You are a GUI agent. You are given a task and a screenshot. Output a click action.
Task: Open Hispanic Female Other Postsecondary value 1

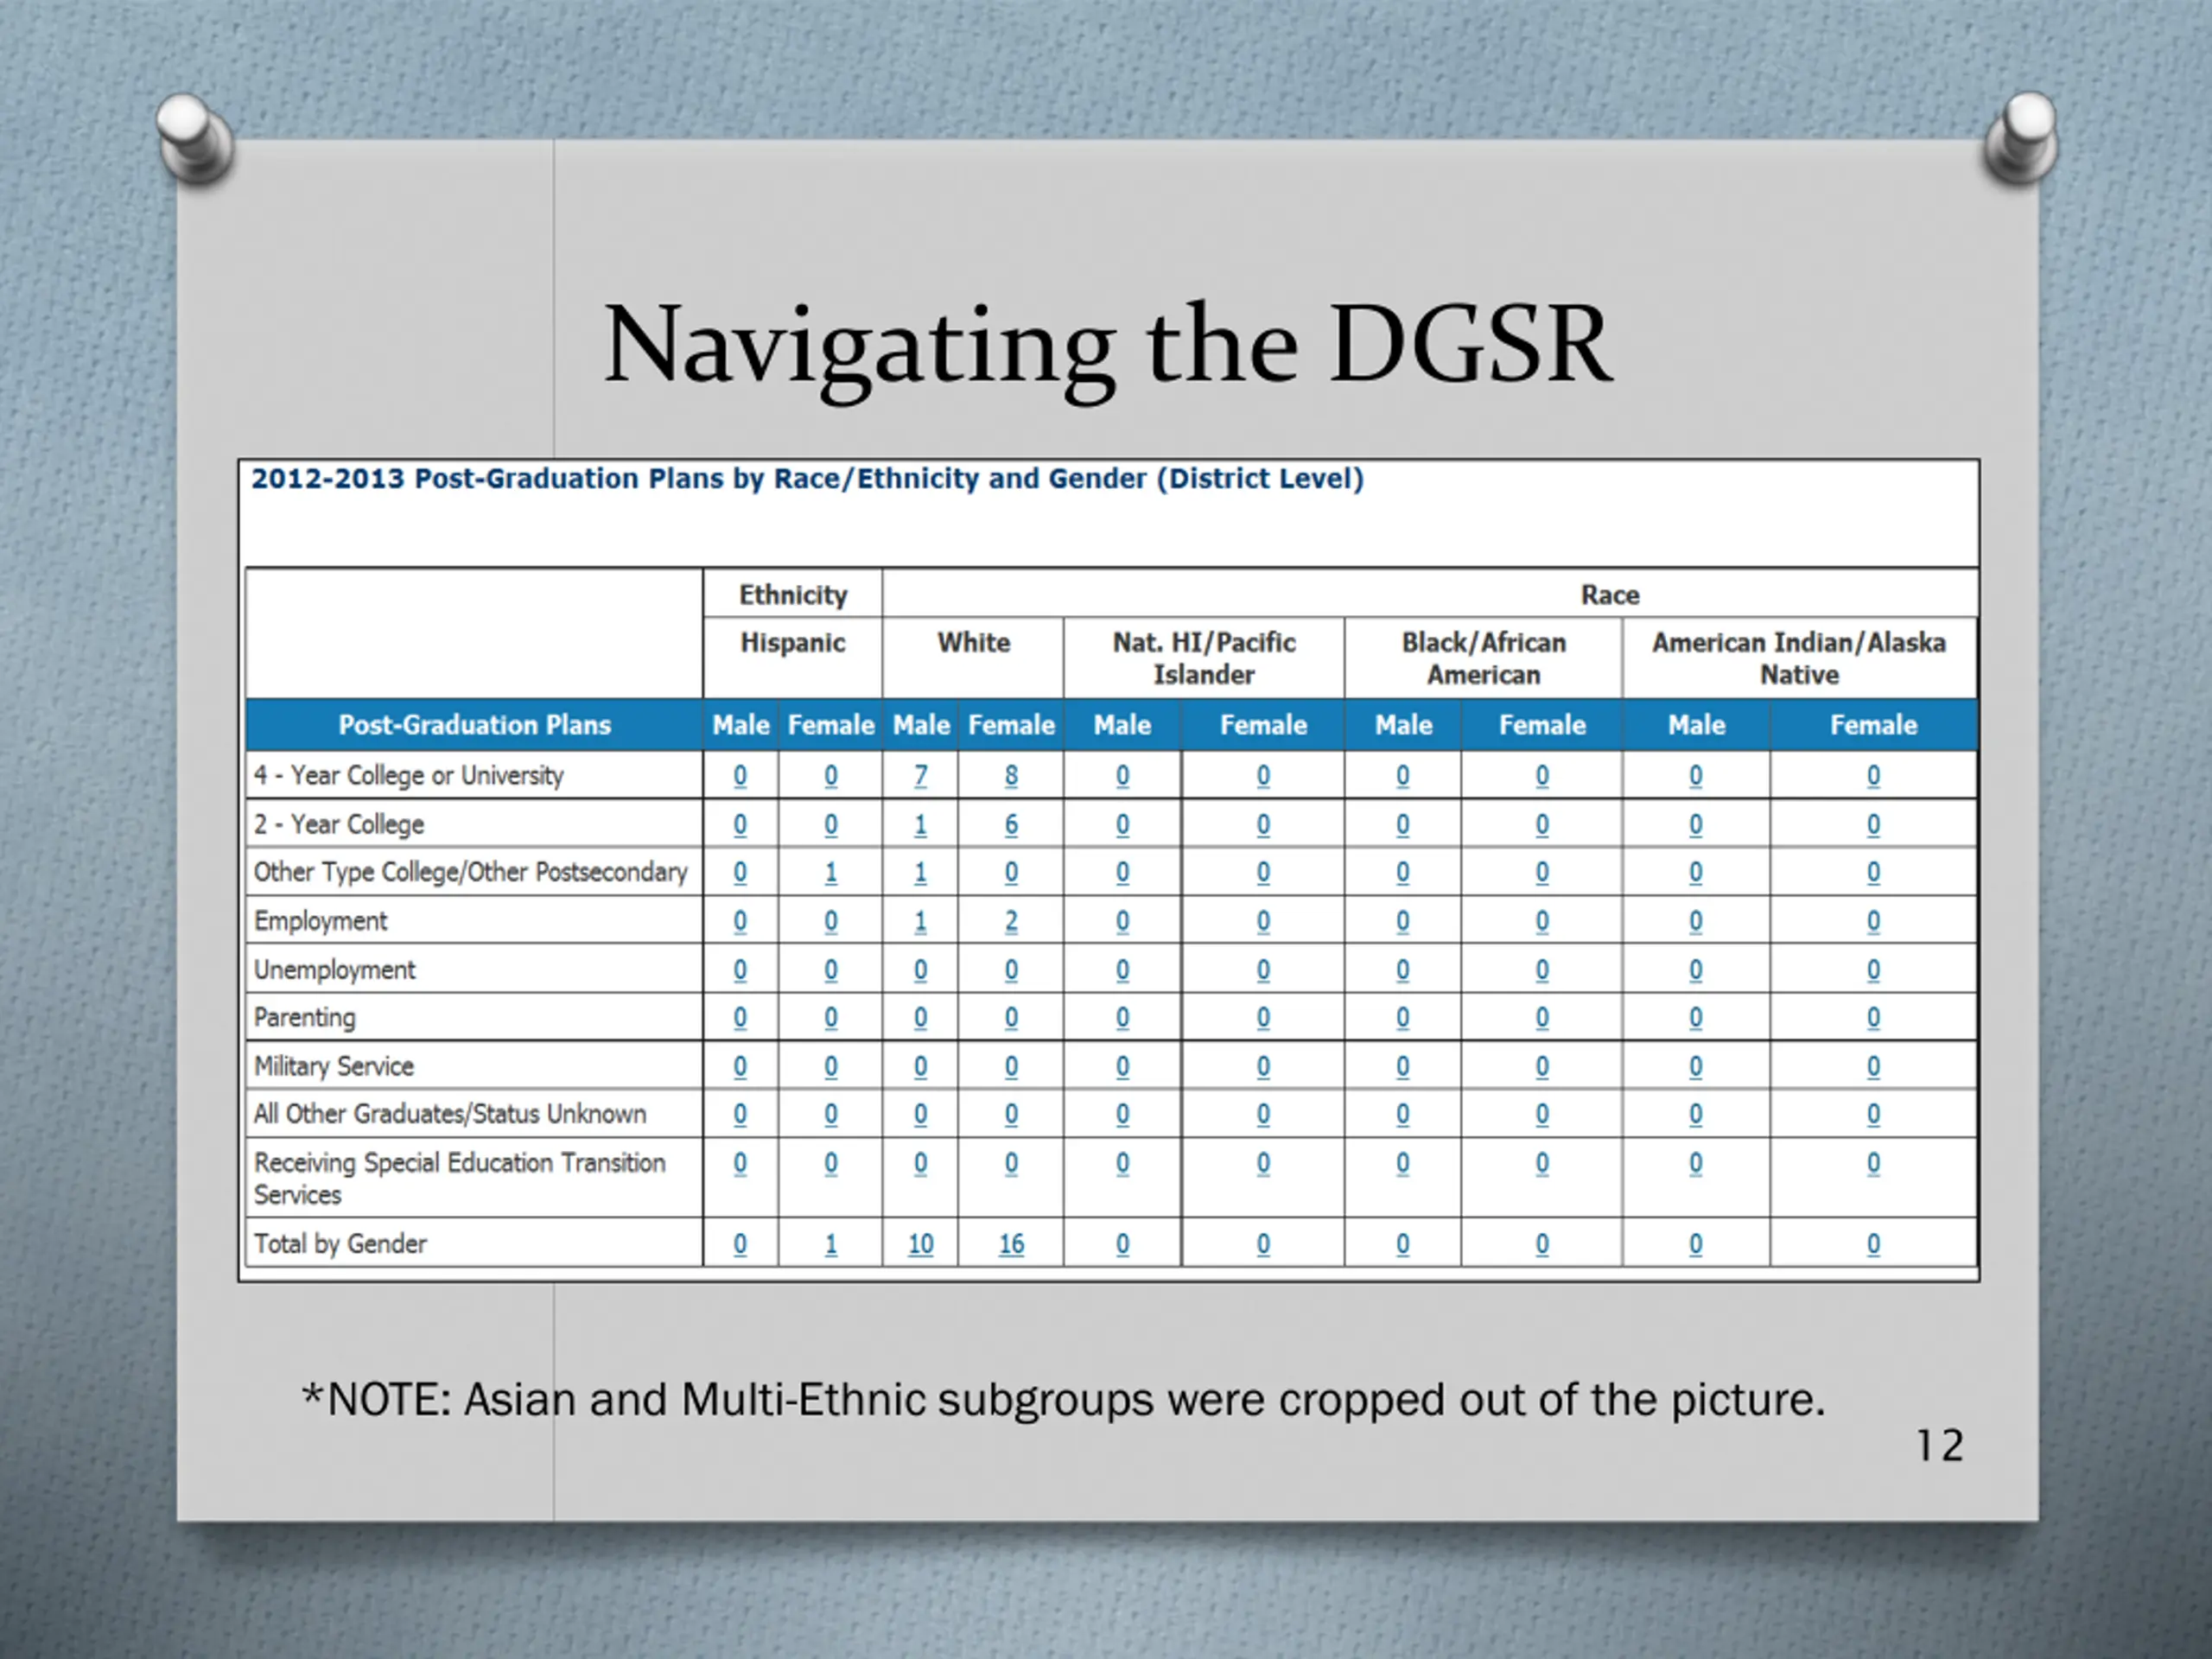pos(830,873)
